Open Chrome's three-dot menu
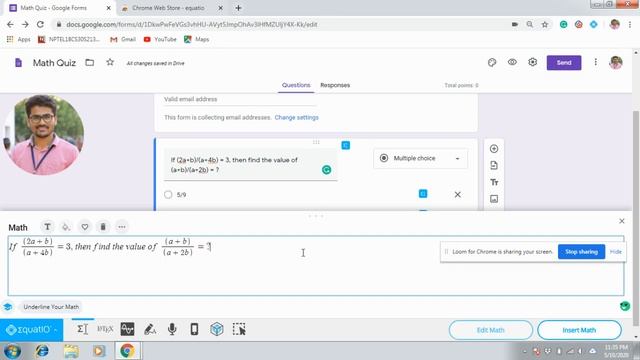Viewport: 640px width, 360px height. [630, 24]
